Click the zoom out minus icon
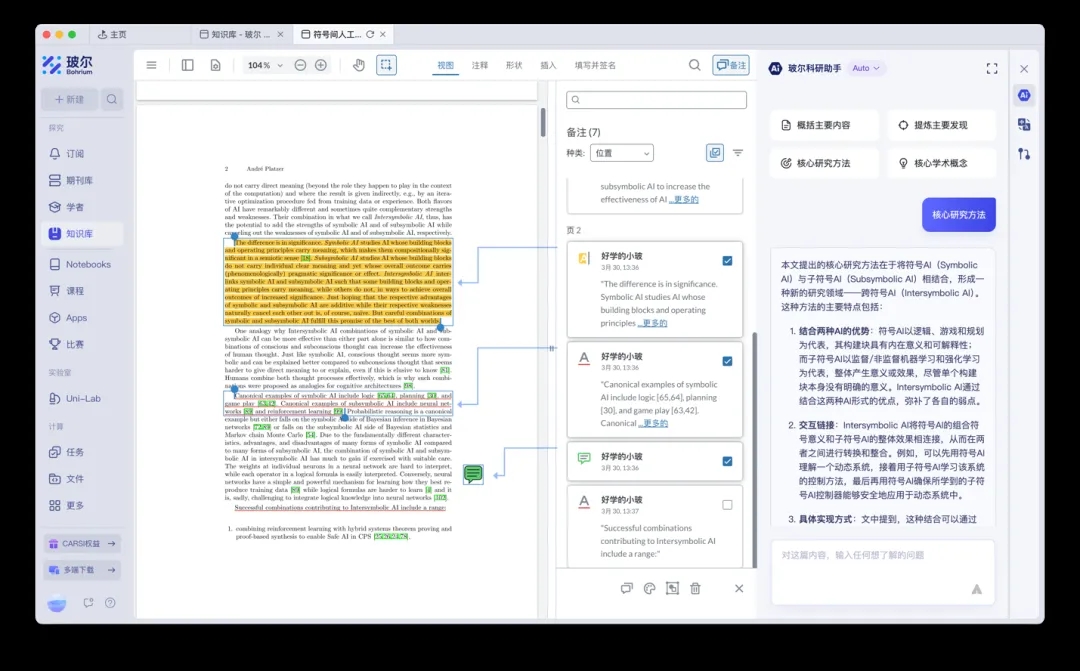The image size is (1080, 671). [300, 65]
